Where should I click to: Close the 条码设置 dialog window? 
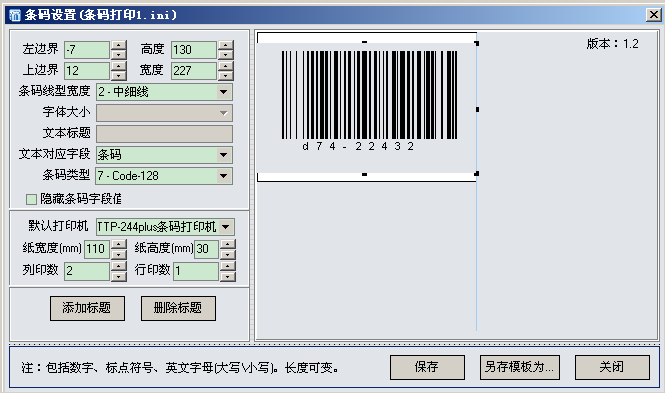pos(654,15)
